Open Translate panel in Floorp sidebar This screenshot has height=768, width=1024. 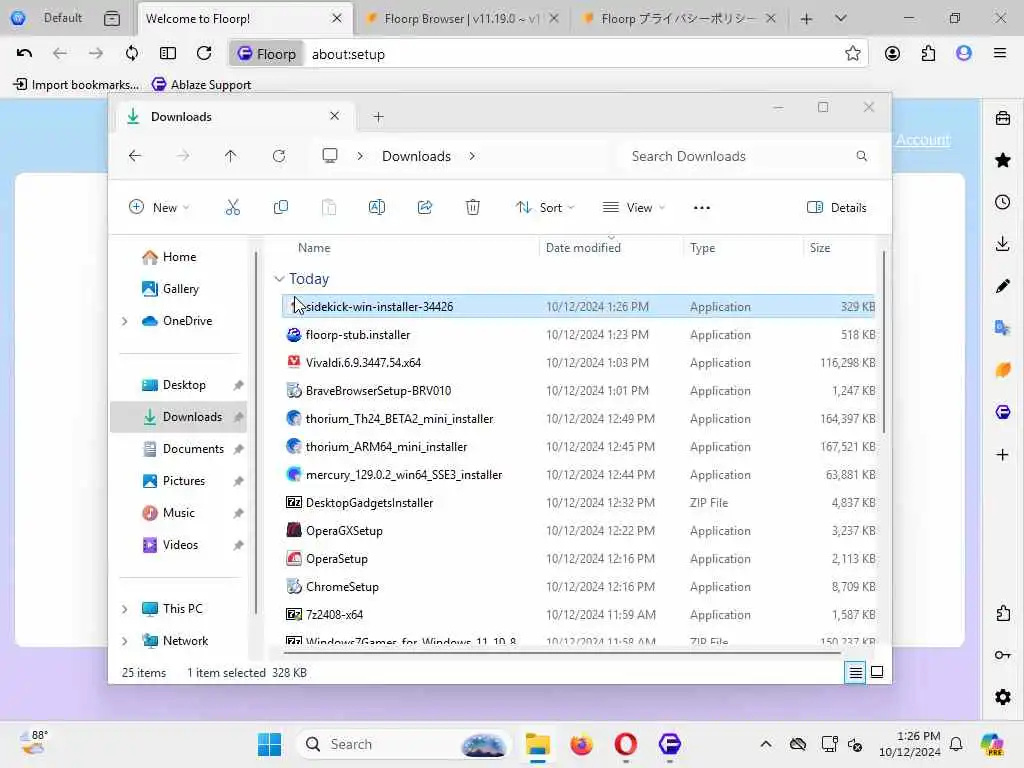[x=1003, y=328]
